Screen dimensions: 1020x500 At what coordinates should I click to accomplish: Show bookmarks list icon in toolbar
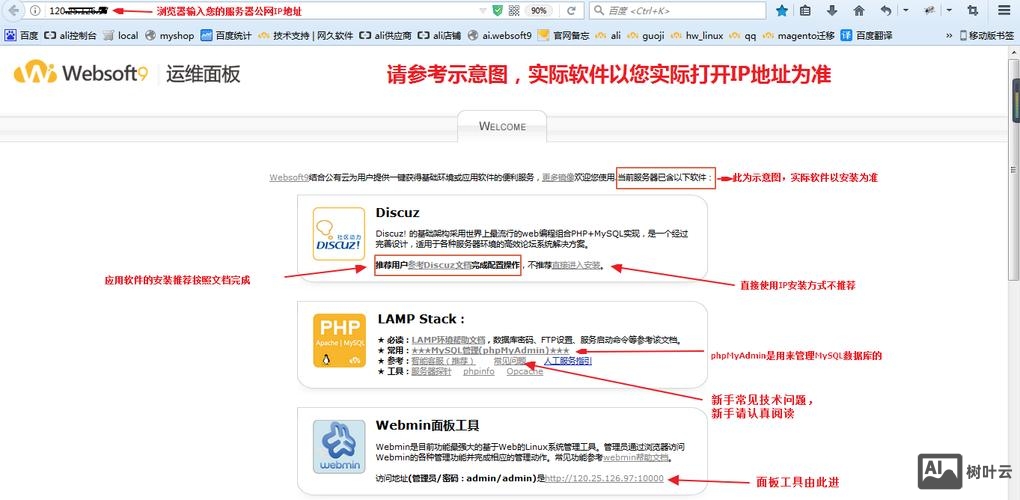(805, 10)
